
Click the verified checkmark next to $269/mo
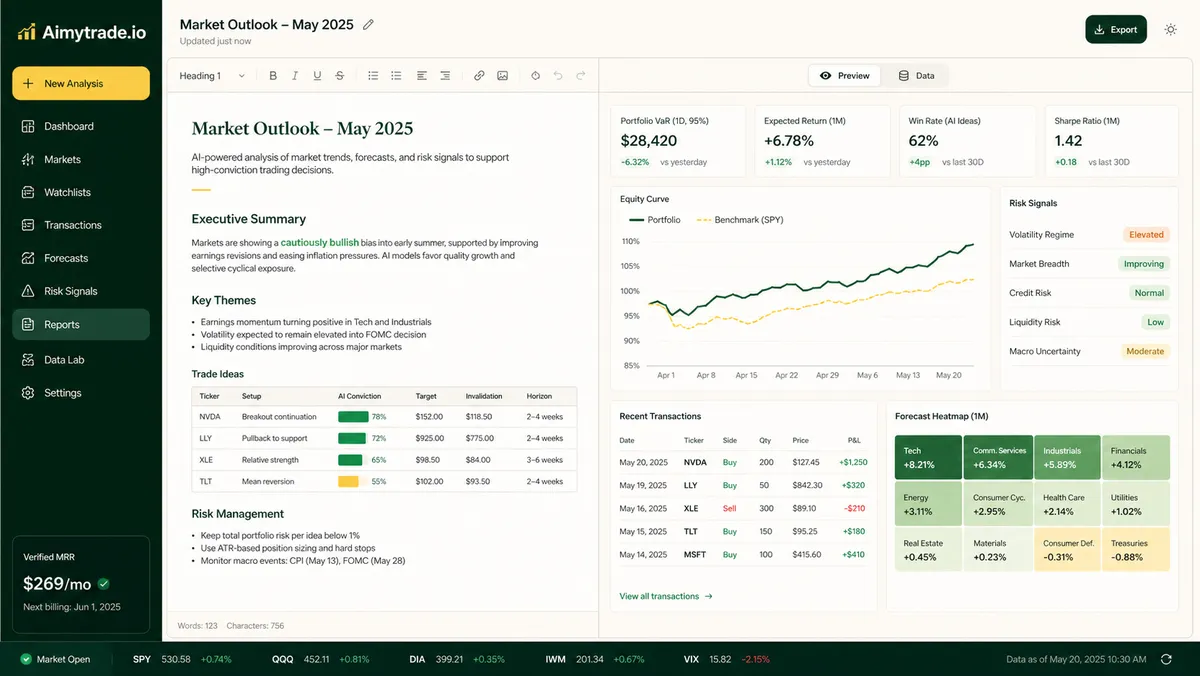coord(104,584)
